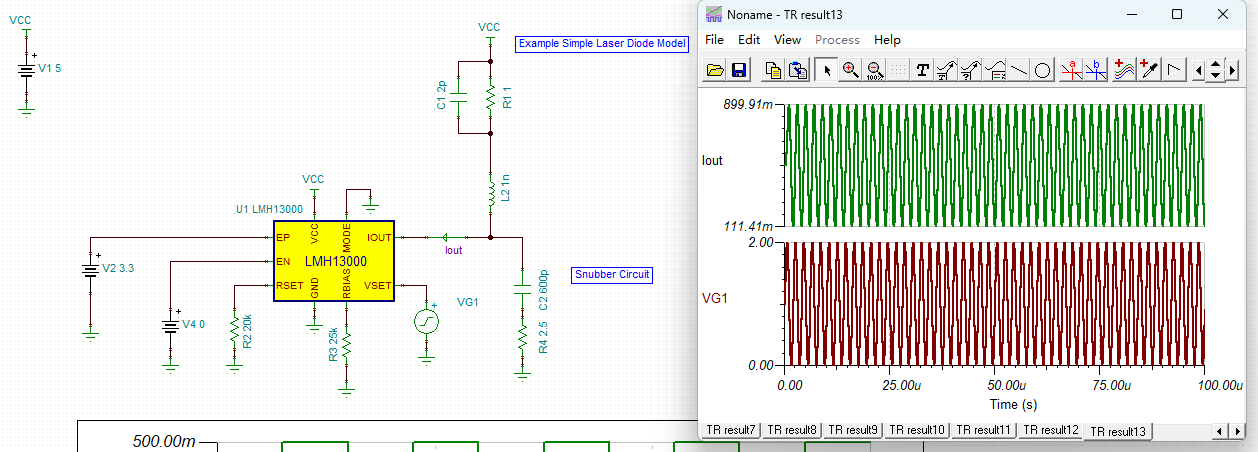Switch to the TR result12 tab
Image resolution: width=1258 pixels, height=452 pixels.
(x=1051, y=430)
